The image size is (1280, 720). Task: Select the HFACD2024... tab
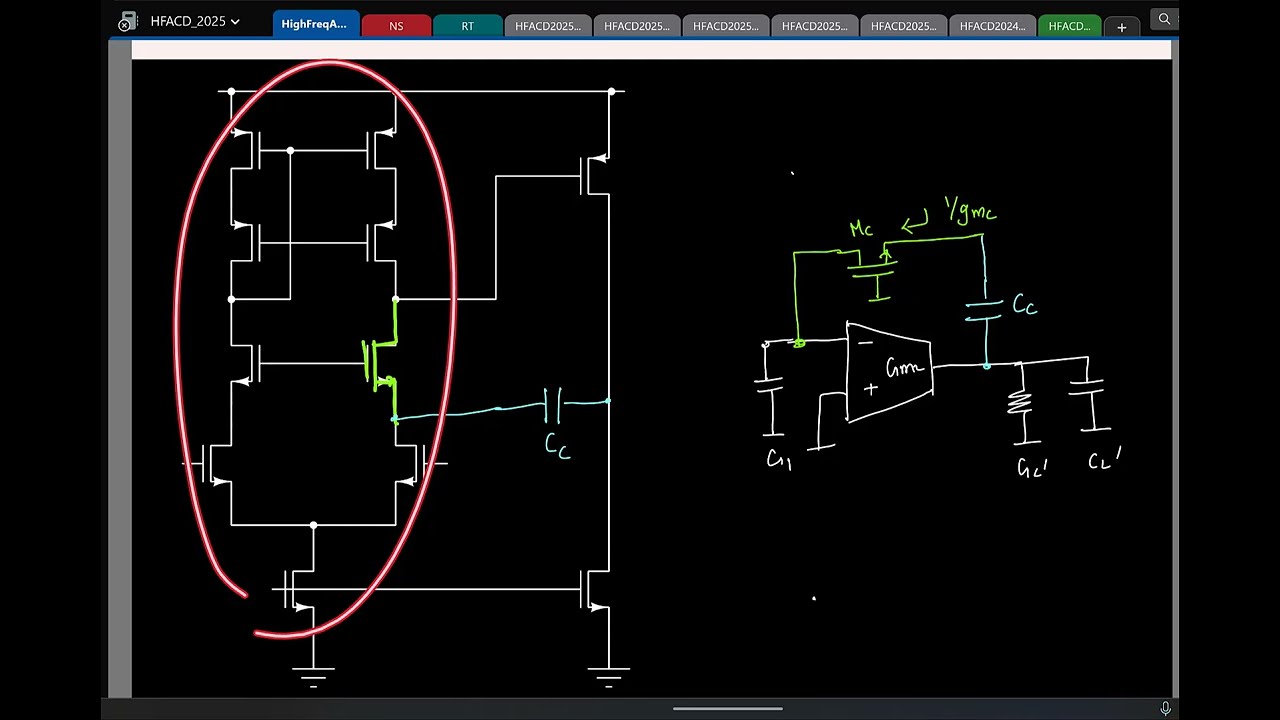click(x=992, y=26)
